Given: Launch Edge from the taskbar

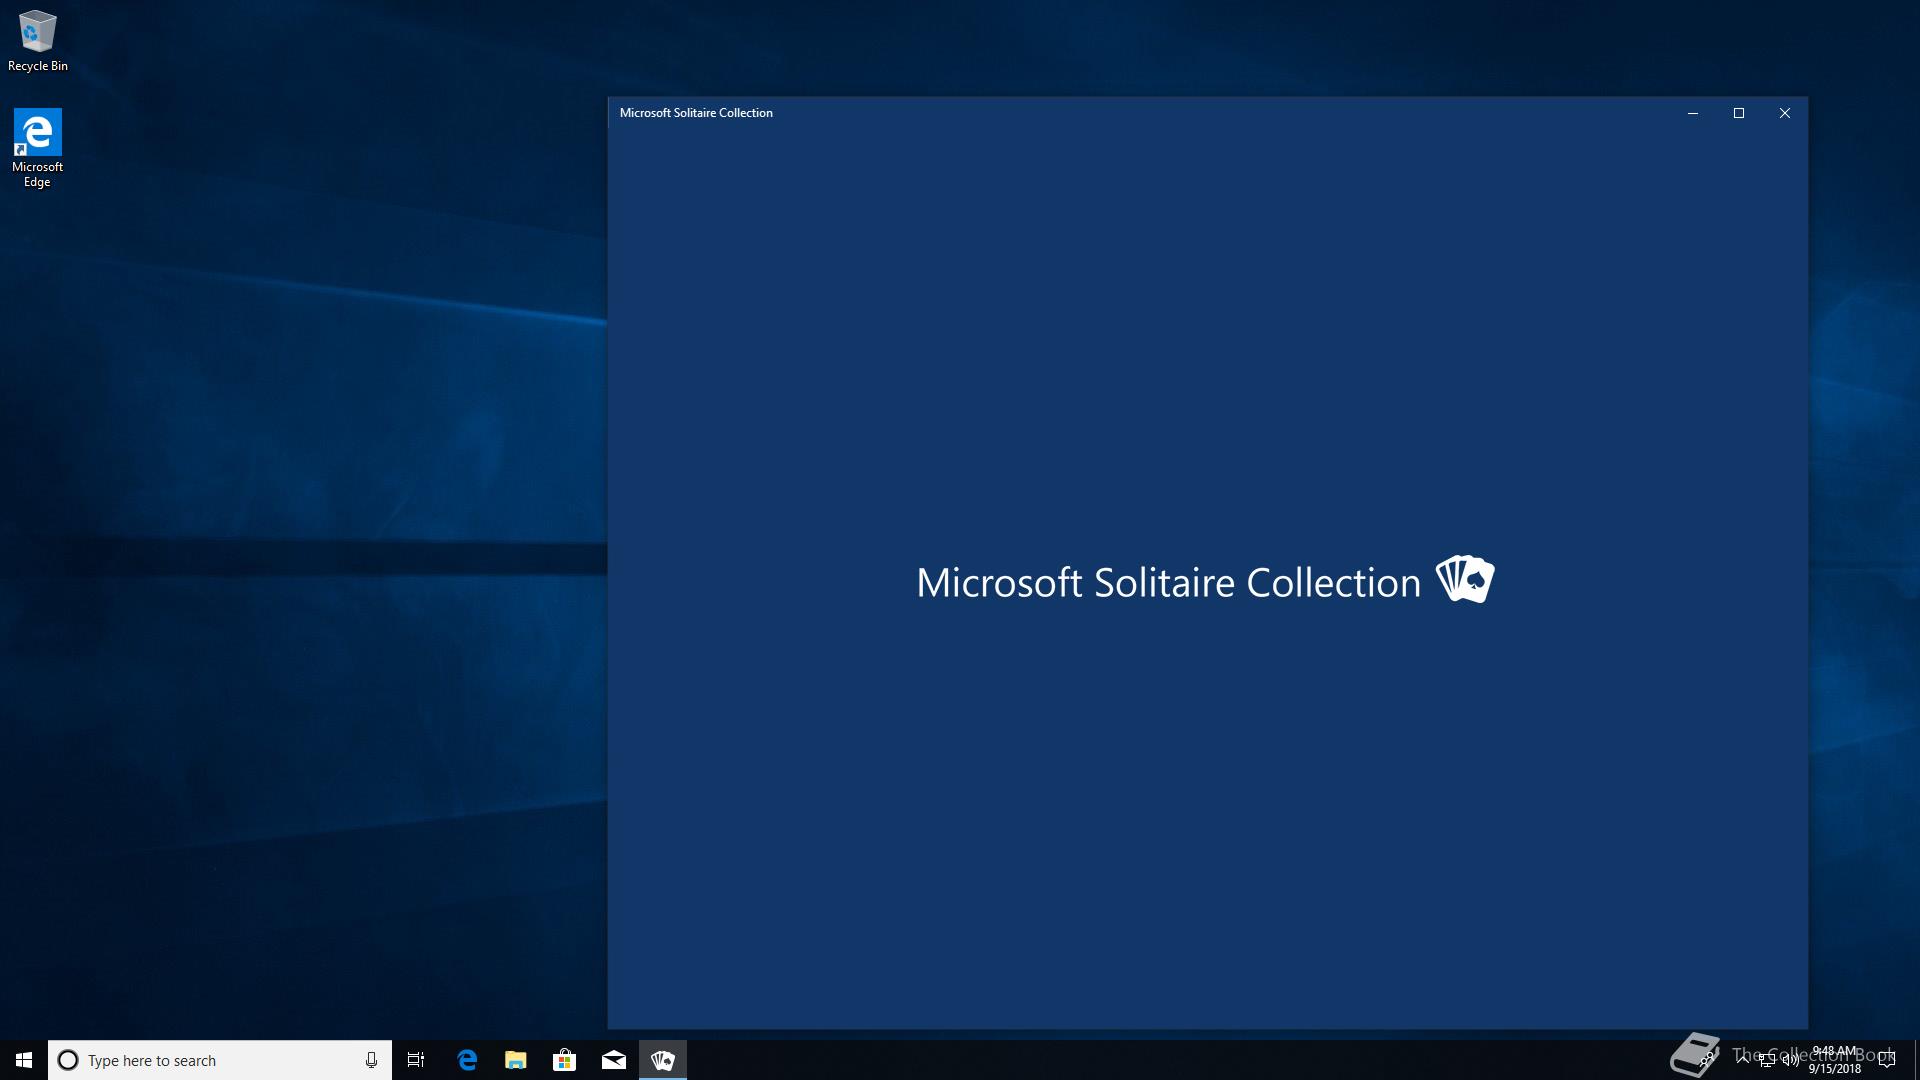Looking at the screenshot, I should coord(467,1060).
